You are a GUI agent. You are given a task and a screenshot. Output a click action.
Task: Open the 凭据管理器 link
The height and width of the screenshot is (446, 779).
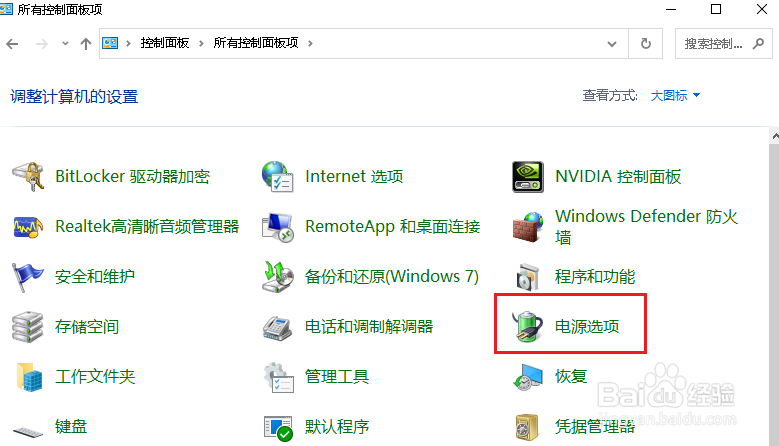595,427
